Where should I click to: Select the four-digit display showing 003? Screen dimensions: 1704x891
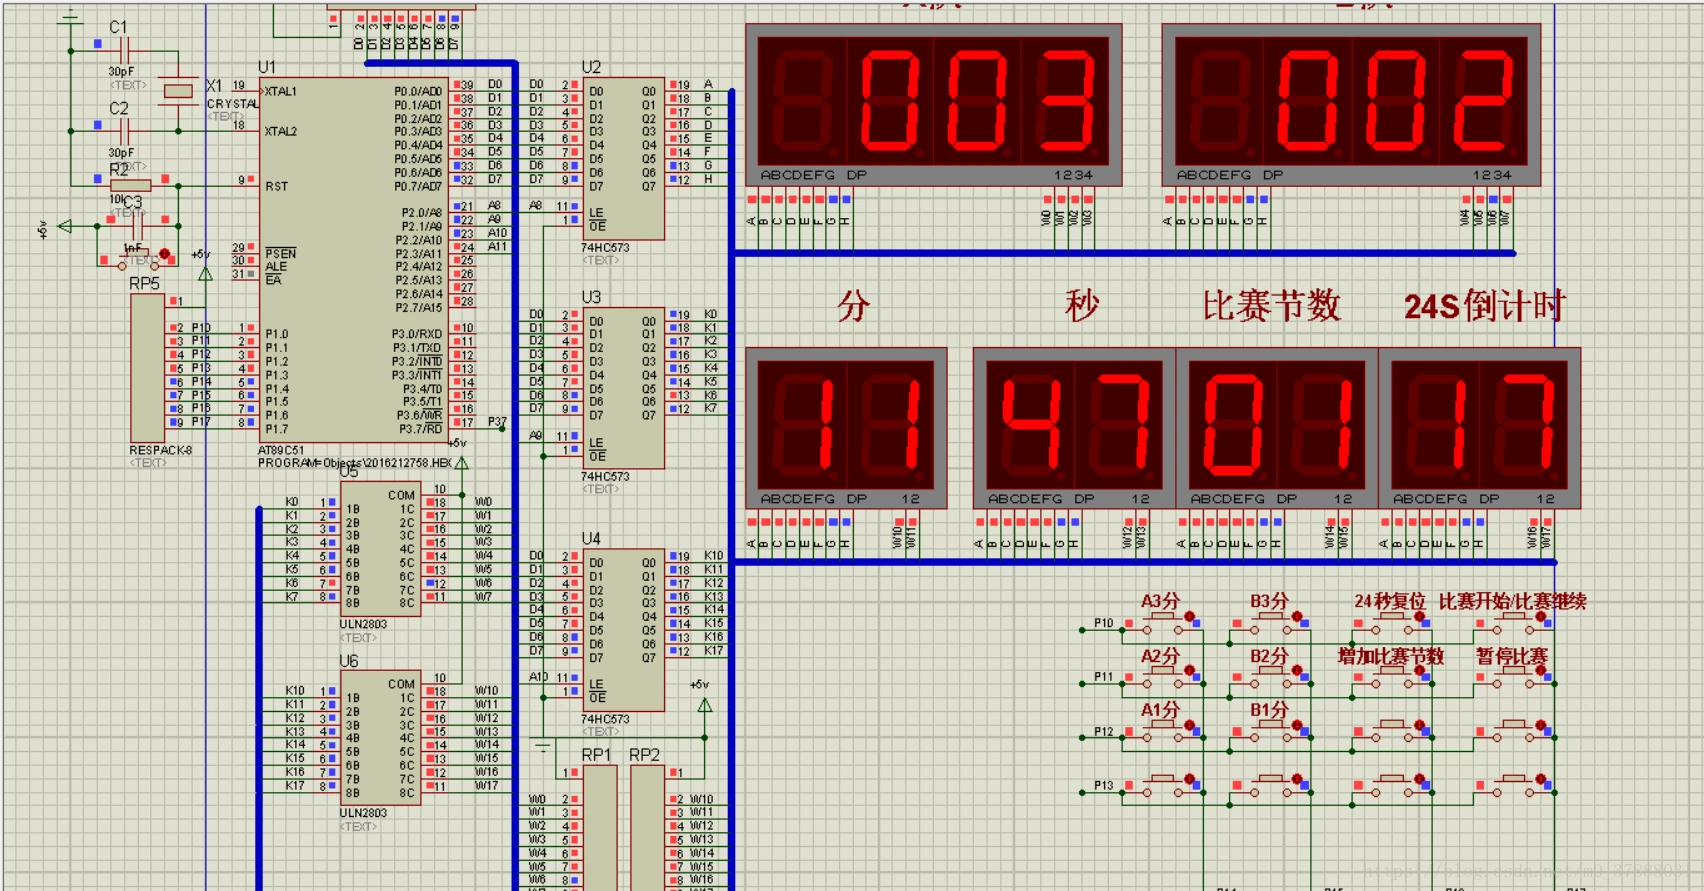pos(934,105)
